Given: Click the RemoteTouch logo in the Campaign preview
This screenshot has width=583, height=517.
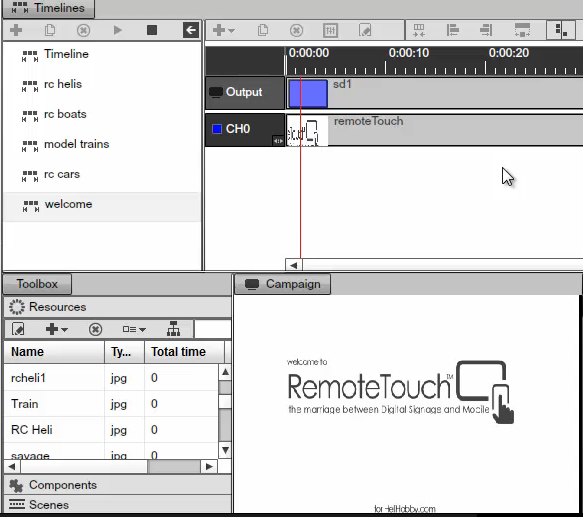Looking at the screenshot, I should (400, 391).
